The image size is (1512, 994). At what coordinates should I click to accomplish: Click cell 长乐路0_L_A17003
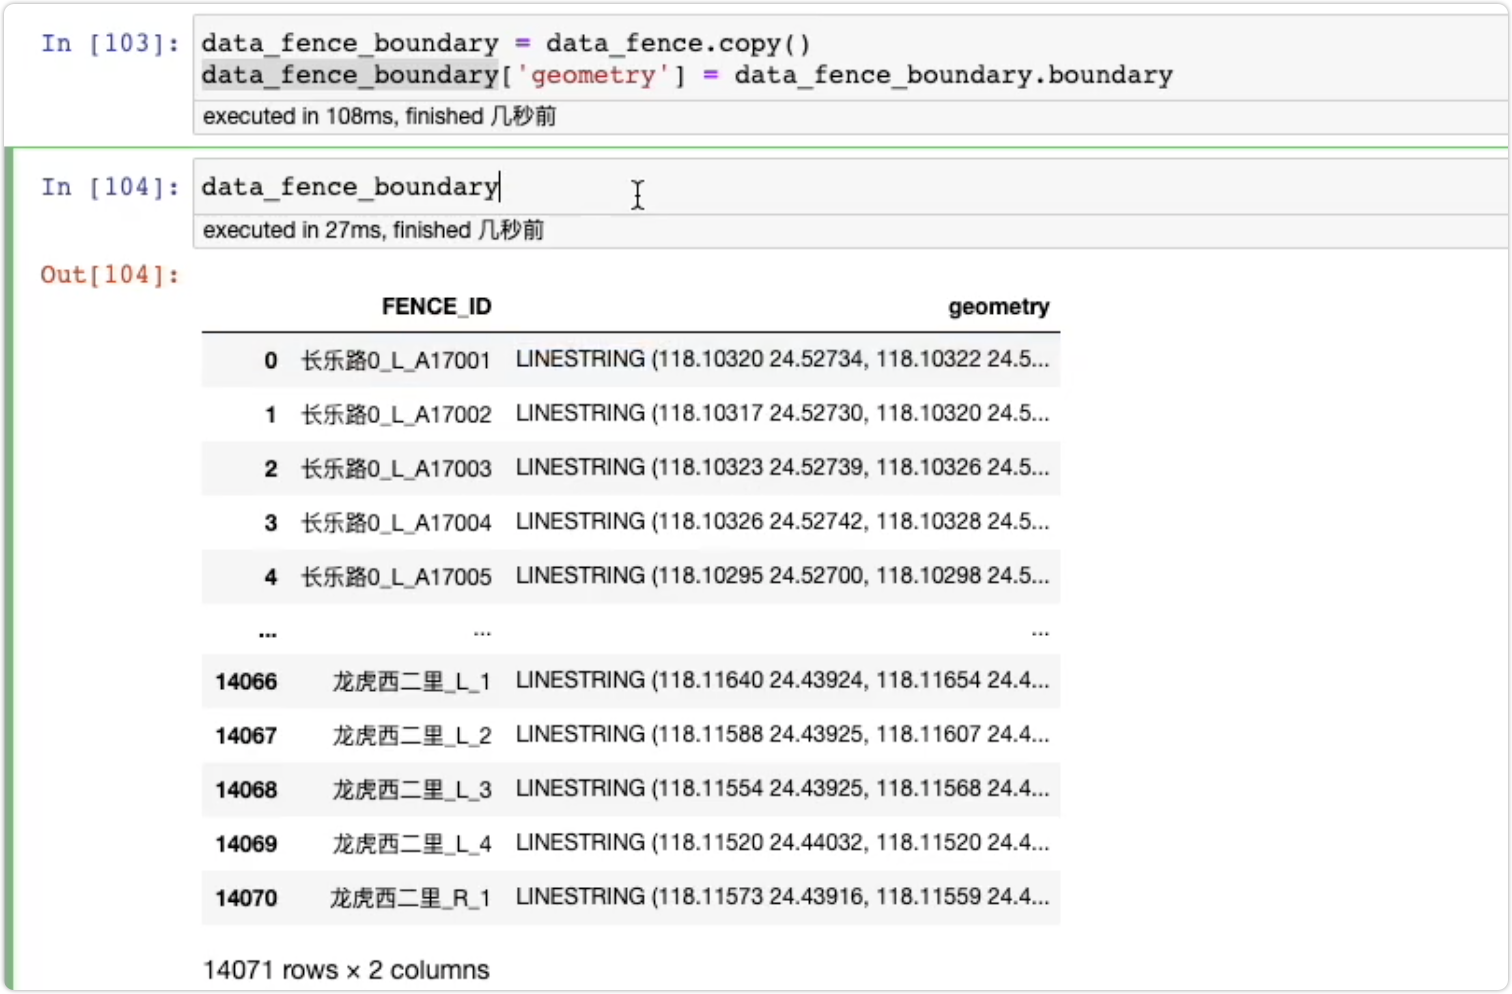coord(396,468)
